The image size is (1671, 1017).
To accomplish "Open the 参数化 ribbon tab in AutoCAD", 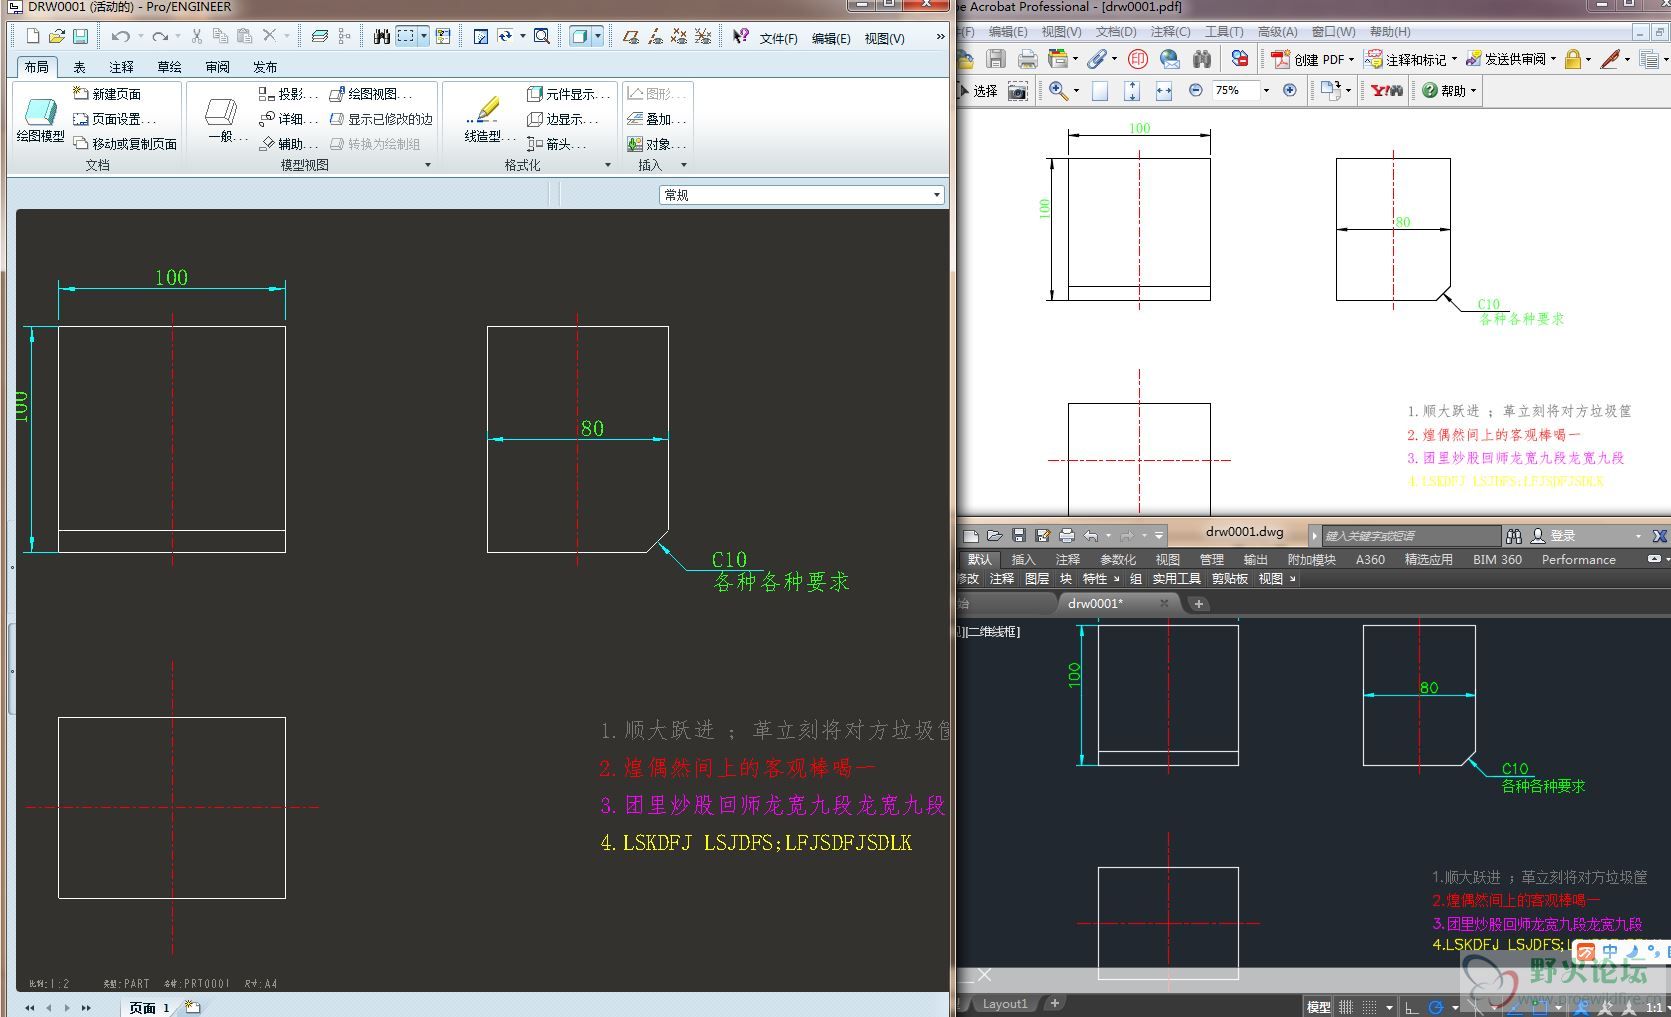I will (x=1117, y=560).
